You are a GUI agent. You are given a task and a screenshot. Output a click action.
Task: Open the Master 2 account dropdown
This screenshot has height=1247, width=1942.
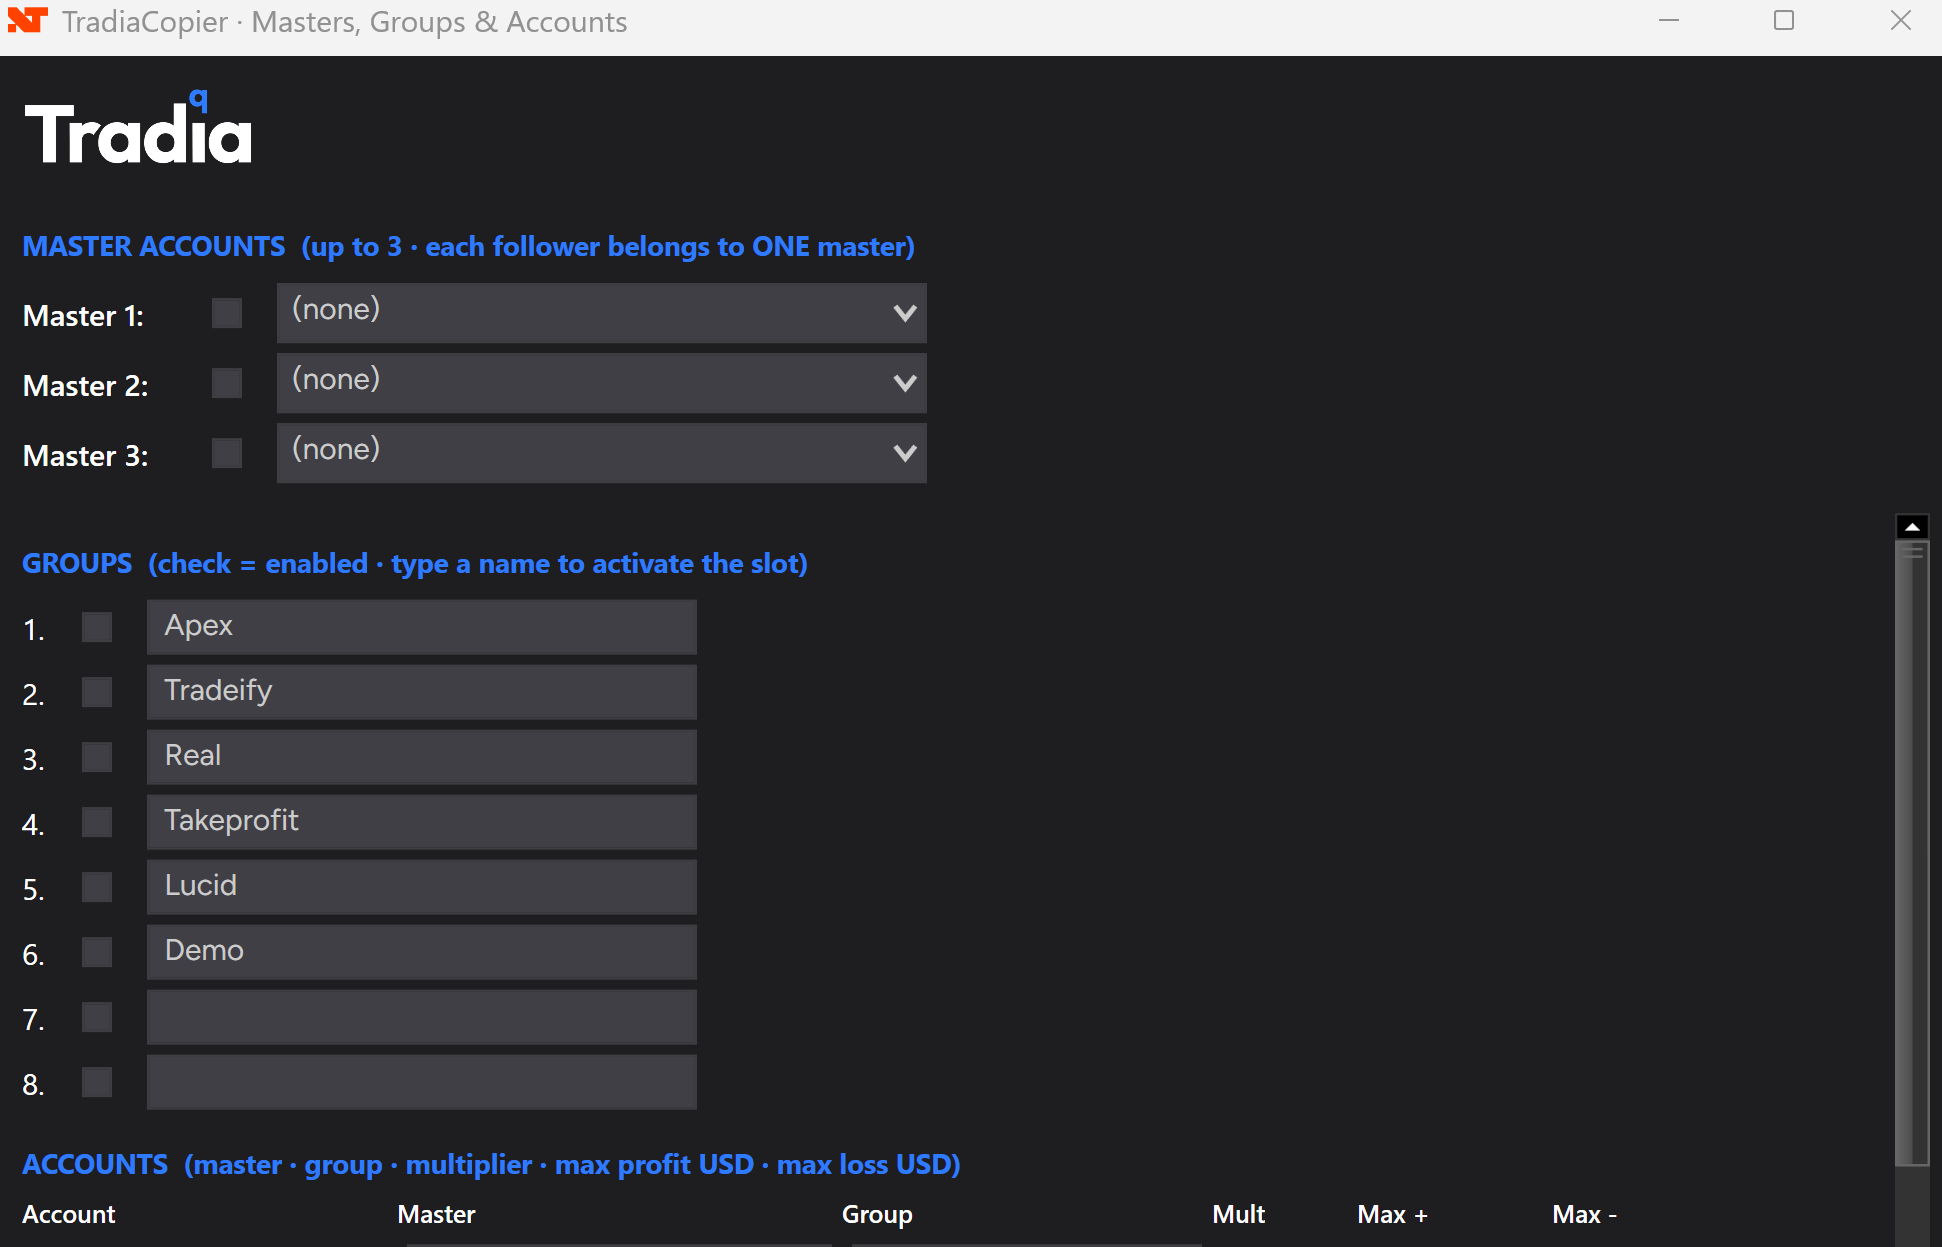click(602, 383)
